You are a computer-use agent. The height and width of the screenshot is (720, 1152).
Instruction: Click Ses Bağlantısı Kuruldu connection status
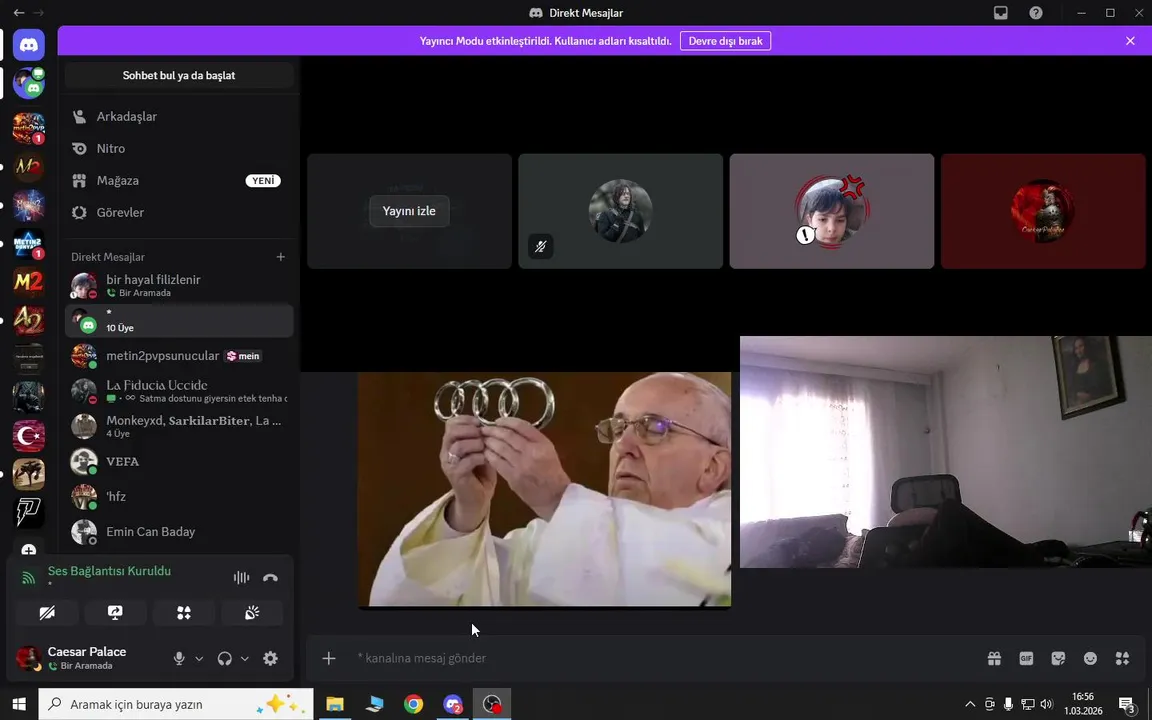coord(109,571)
